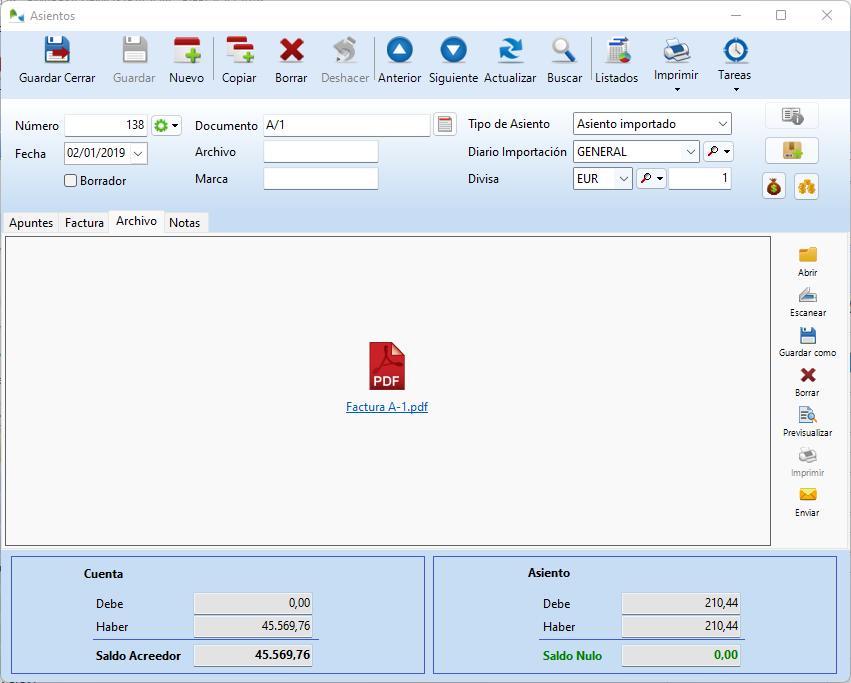Screen dimensions: 851x683
Task: Open the Fecha date picker dropdown
Action: click(x=138, y=153)
